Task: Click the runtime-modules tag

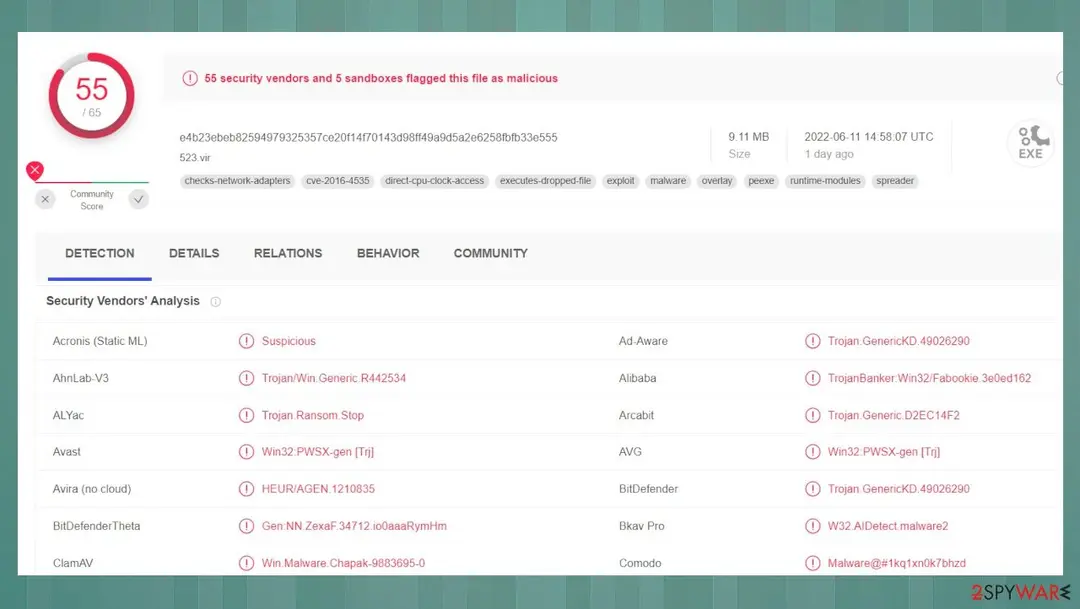Action: pos(825,181)
